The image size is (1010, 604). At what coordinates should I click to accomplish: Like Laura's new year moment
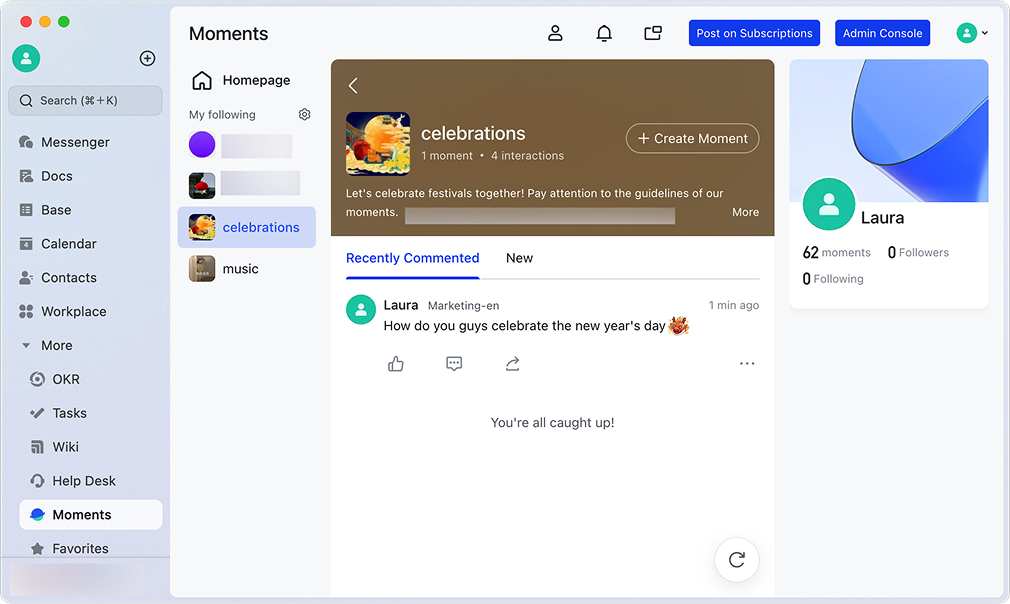pos(396,364)
